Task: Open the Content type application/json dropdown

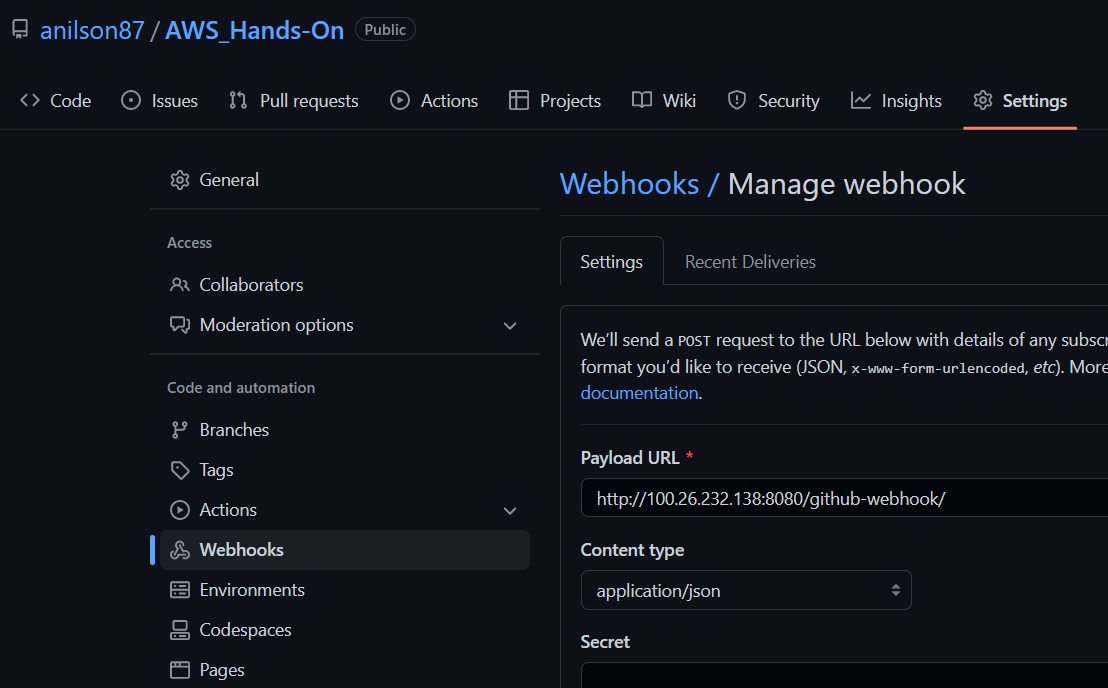Action: (x=746, y=591)
